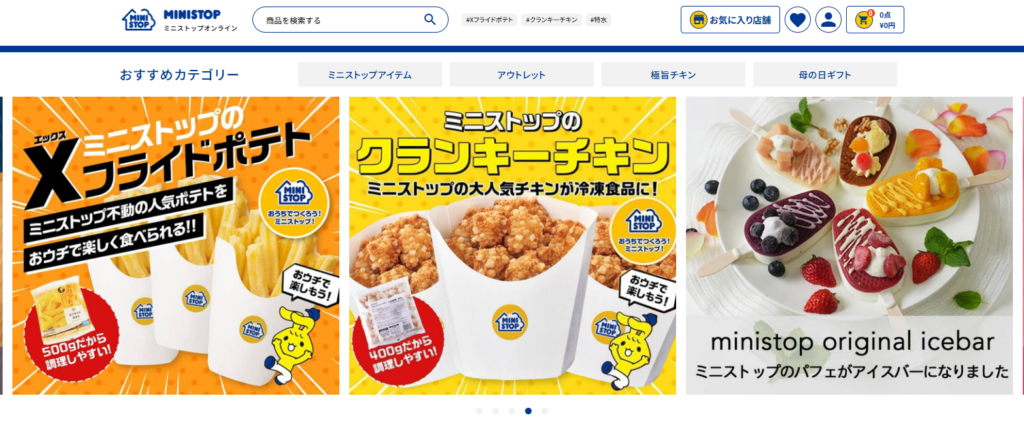Select the last carousel pagination dot
The height and width of the screenshot is (445, 1024).
pyautogui.click(x=545, y=411)
